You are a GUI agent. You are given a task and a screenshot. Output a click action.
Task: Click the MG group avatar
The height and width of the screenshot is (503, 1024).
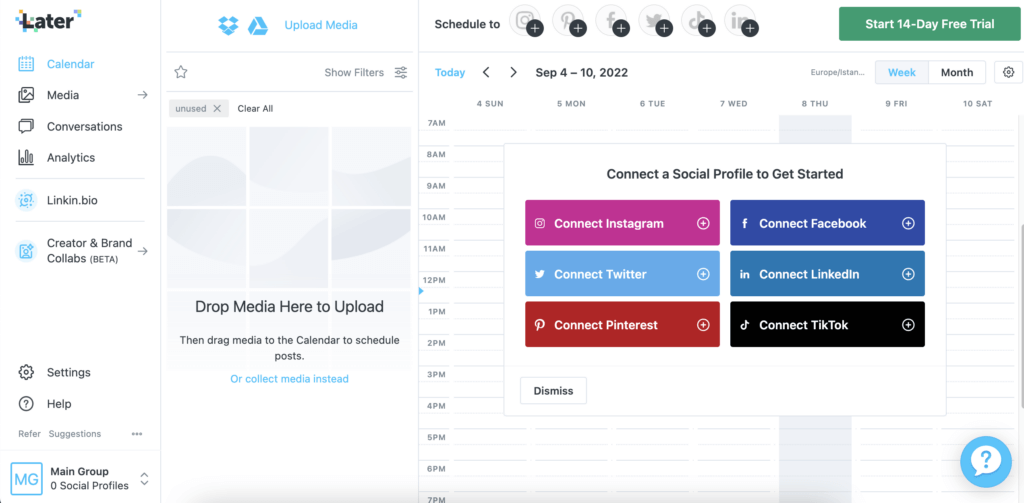point(27,479)
